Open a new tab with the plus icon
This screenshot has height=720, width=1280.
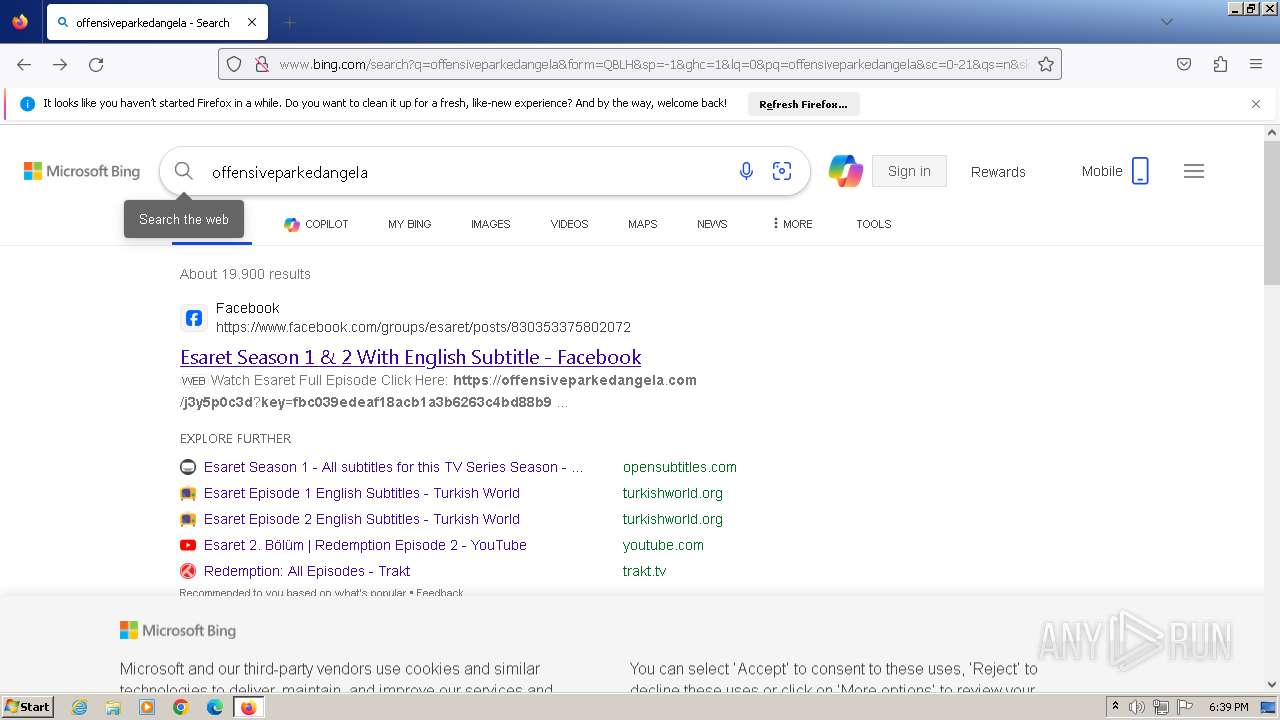point(289,22)
